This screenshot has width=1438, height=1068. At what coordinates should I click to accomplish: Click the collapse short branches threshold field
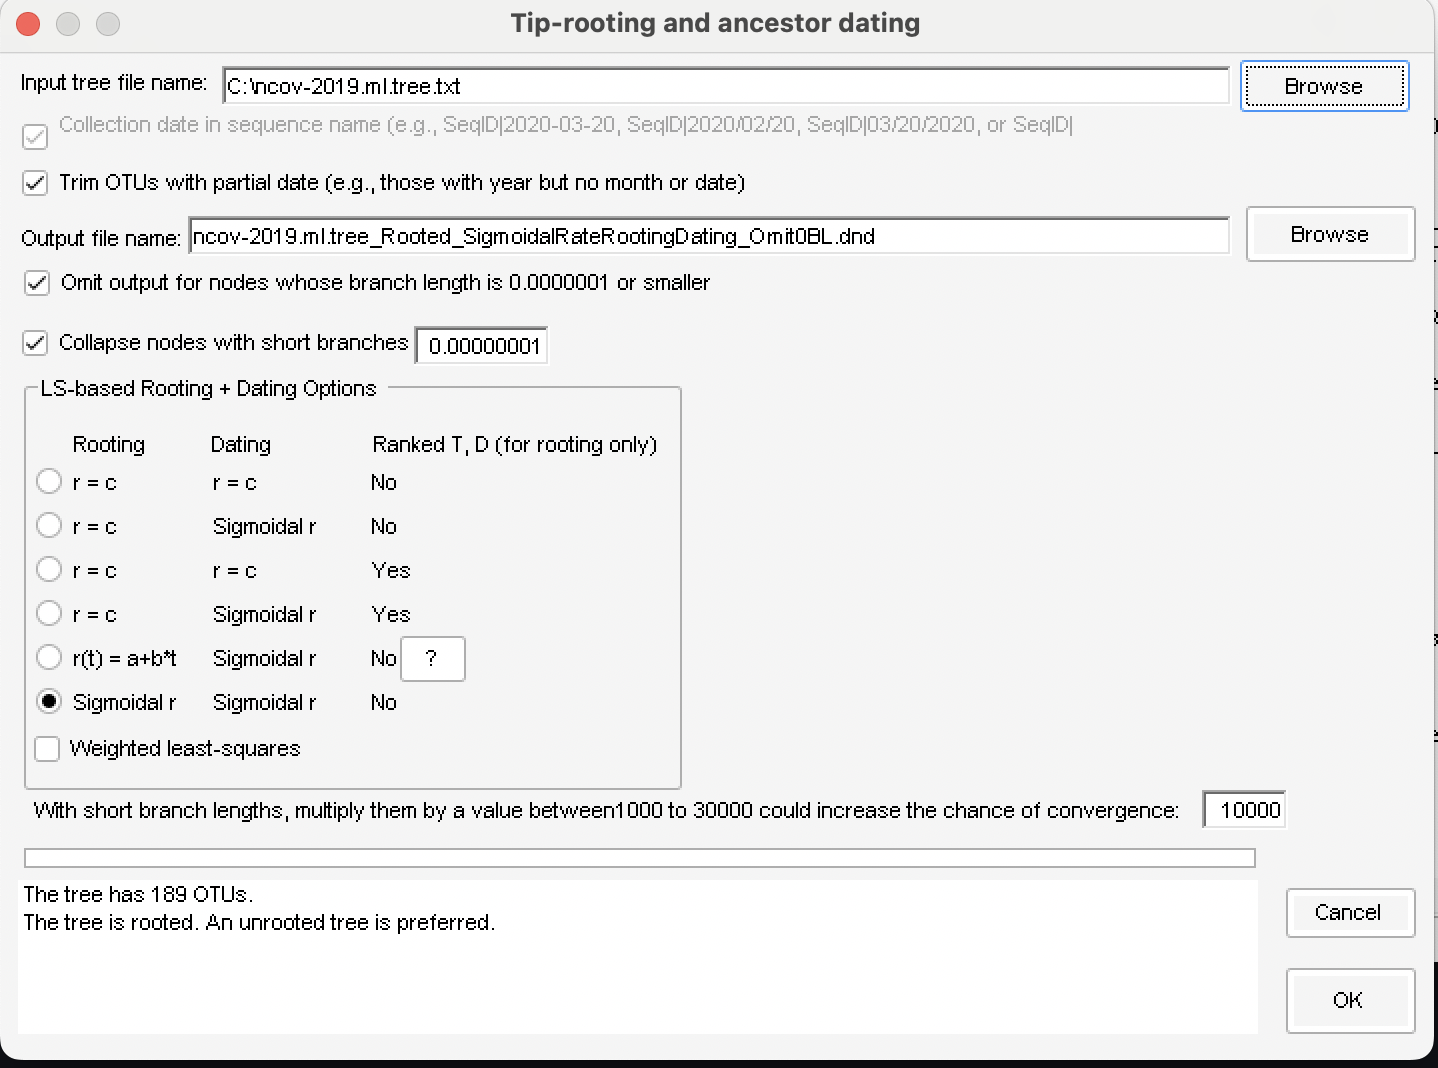tap(481, 346)
